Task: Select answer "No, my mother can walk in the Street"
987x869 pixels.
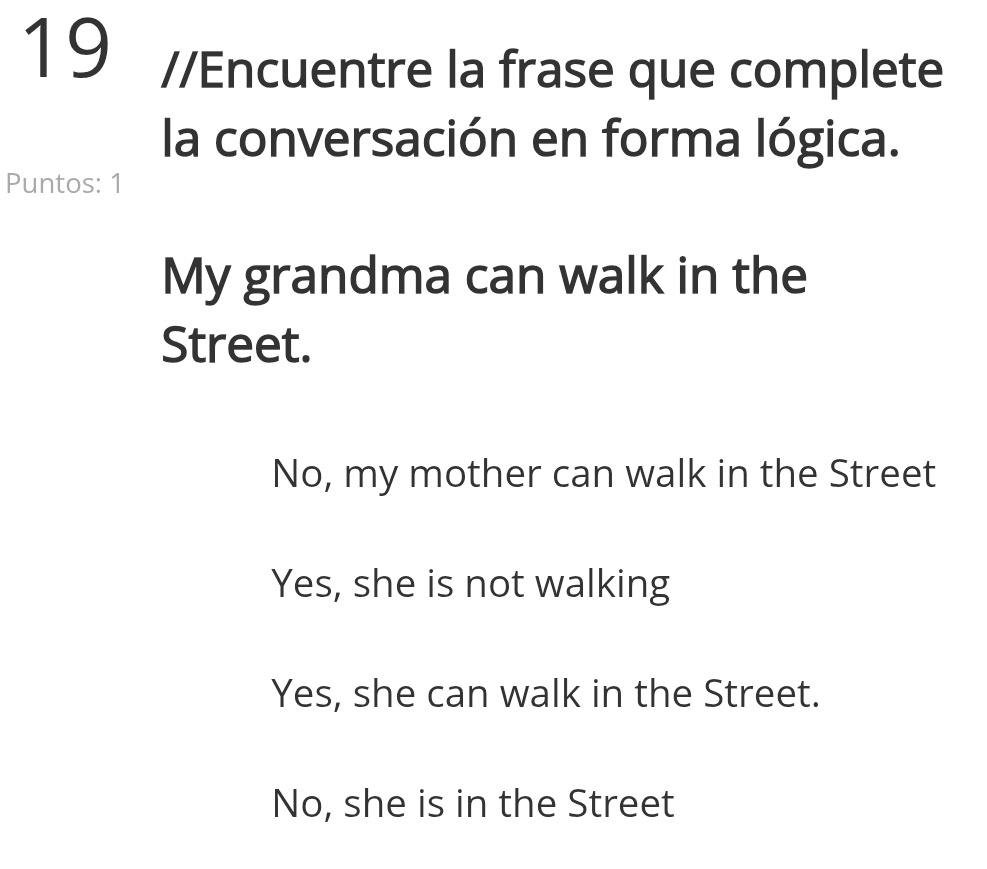Action: pos(603,473)
